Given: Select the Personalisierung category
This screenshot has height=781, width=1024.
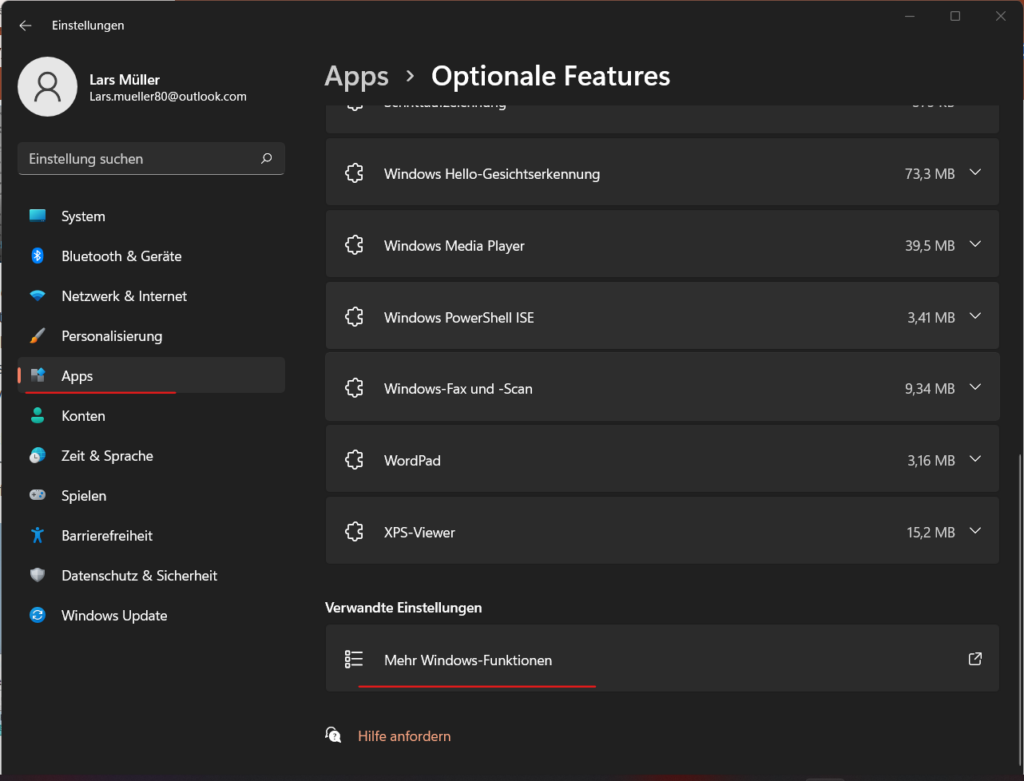Looking at the screenshot, I should [x=152, y=336].
